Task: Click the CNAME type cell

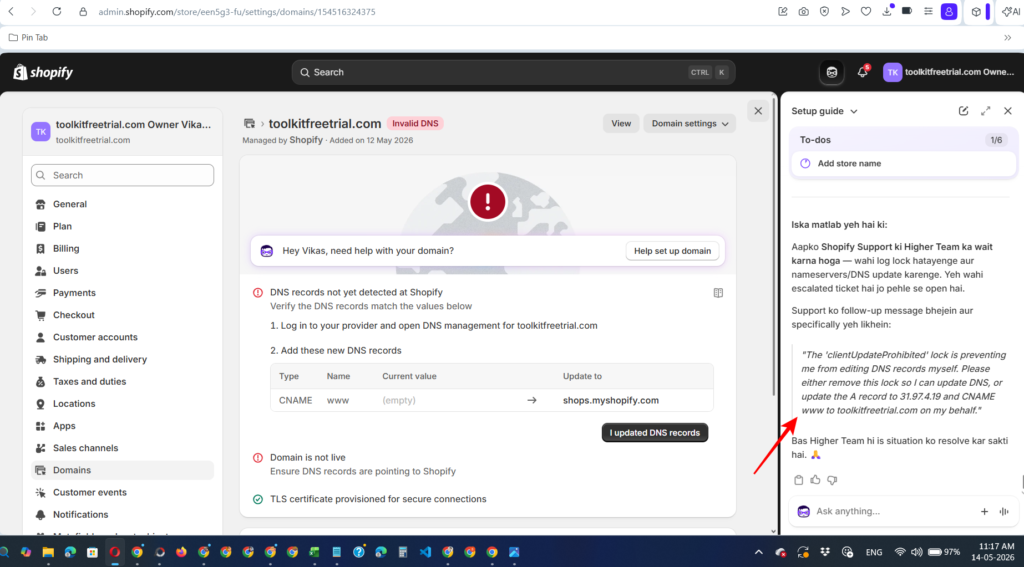Action: tap(295, 400)
